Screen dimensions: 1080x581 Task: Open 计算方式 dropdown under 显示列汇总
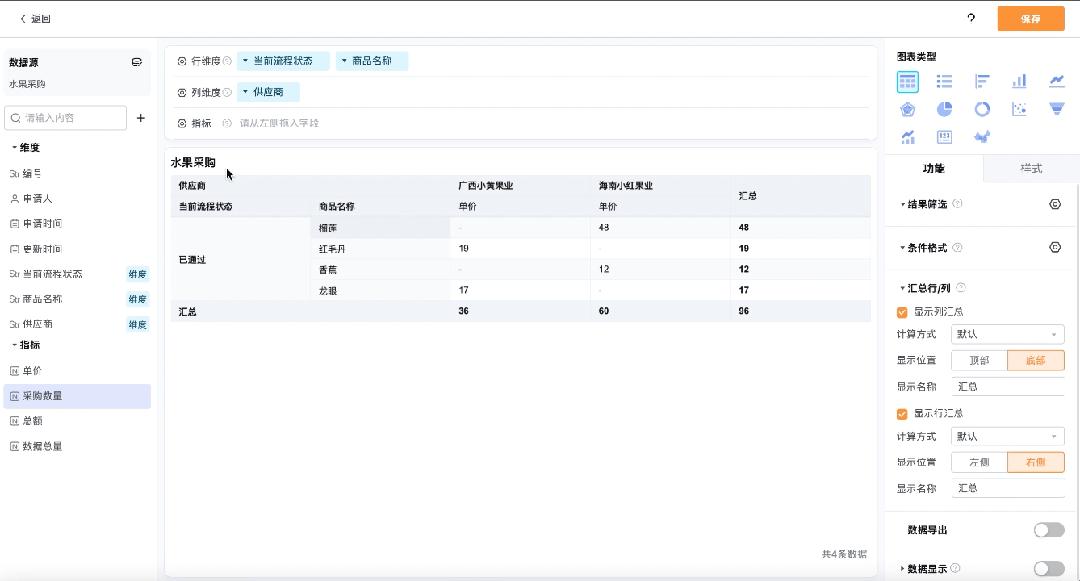pyautogui.click(x=1007, y=335)
